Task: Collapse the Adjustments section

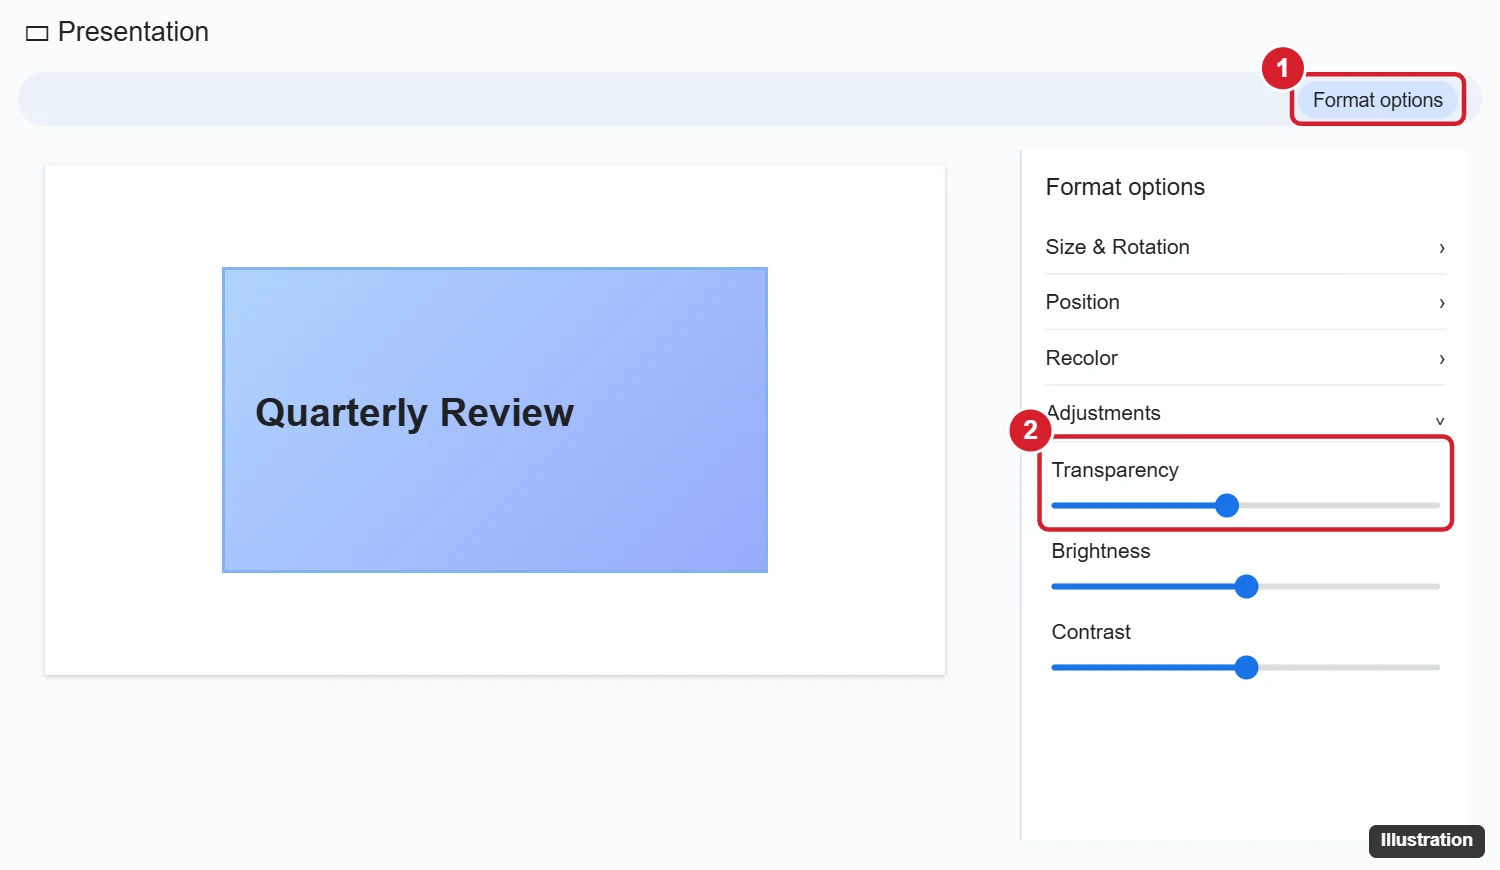Action: tap(1245, 413)
